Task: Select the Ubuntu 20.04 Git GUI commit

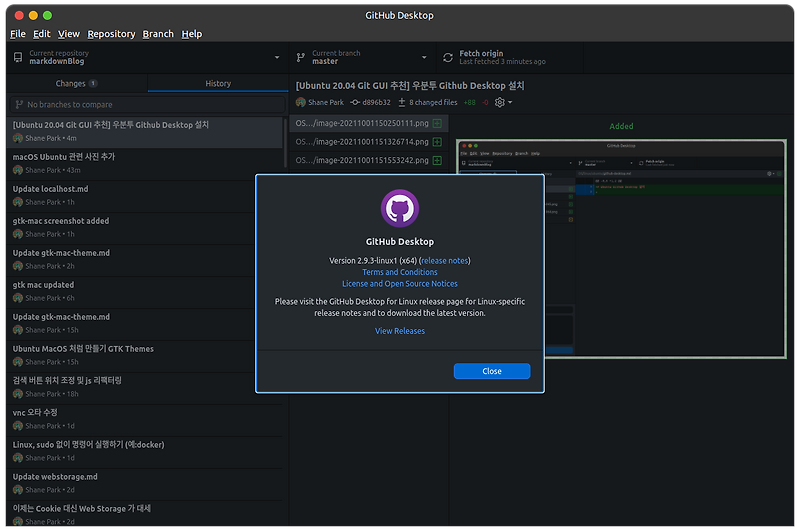Action: click(145, 132)
